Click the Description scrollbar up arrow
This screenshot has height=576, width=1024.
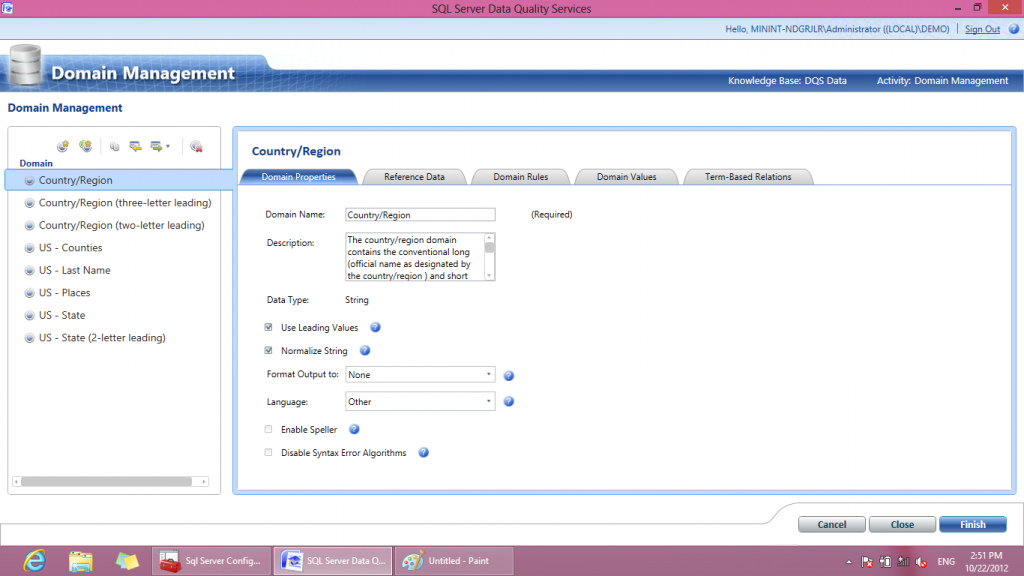tap(489, 238)
